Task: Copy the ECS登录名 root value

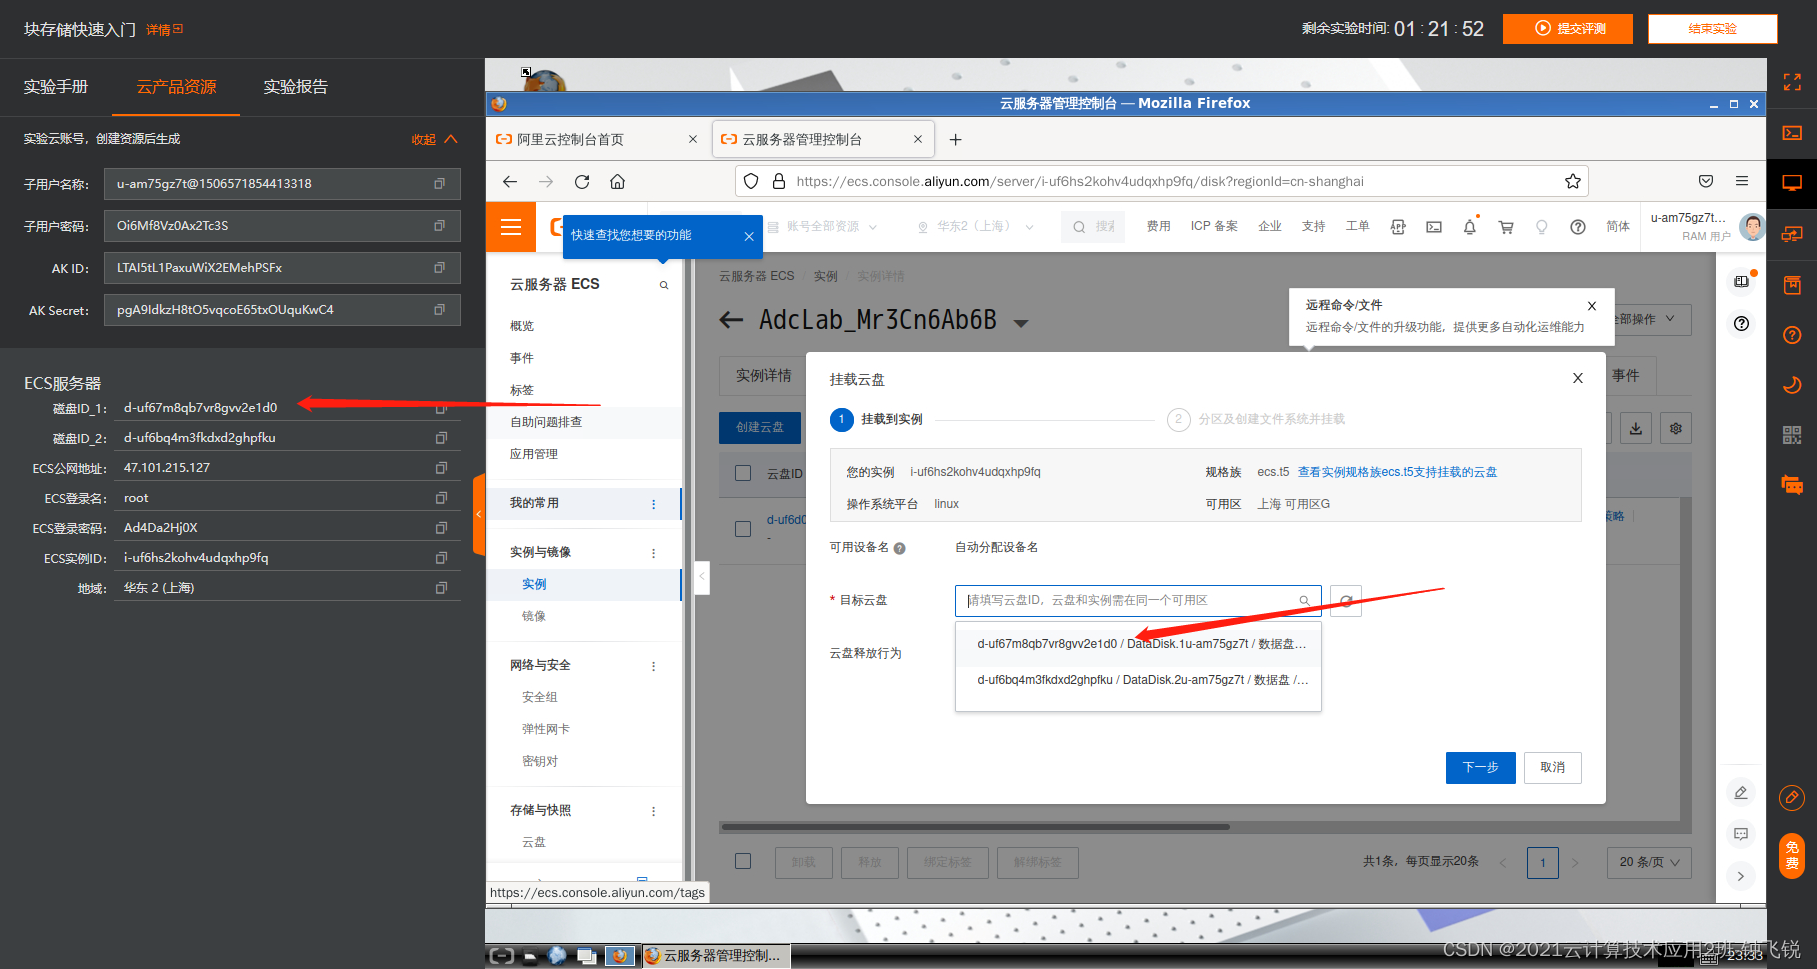Action: (441, 498)
